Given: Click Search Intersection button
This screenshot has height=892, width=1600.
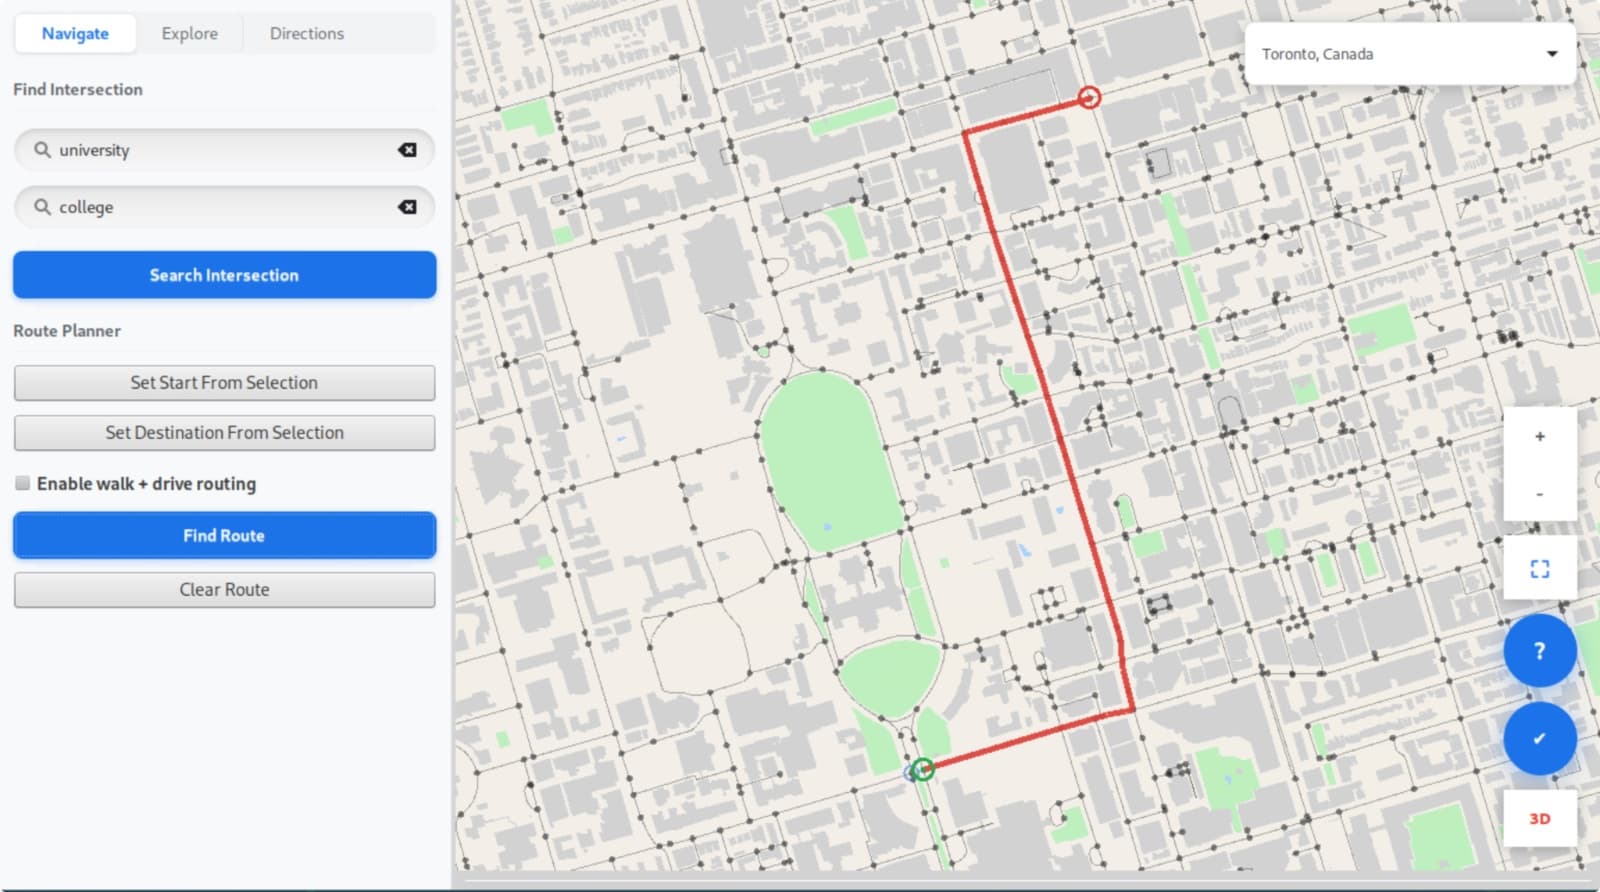Looking at the screenshot, I should point(224,275).
